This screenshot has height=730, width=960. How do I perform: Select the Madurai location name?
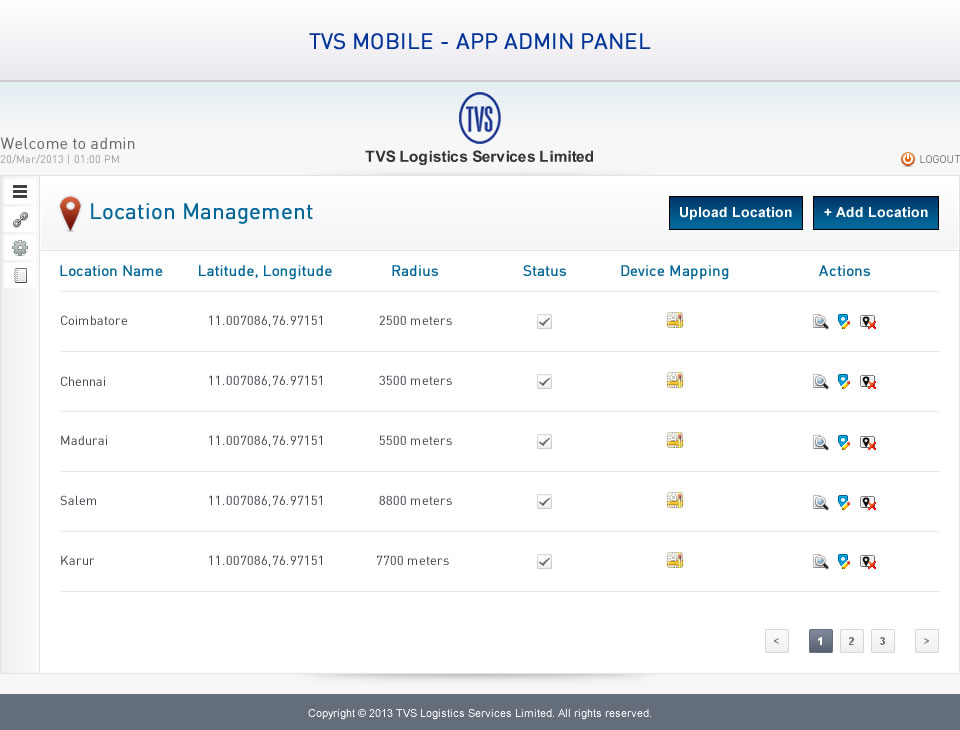[84, 441]
